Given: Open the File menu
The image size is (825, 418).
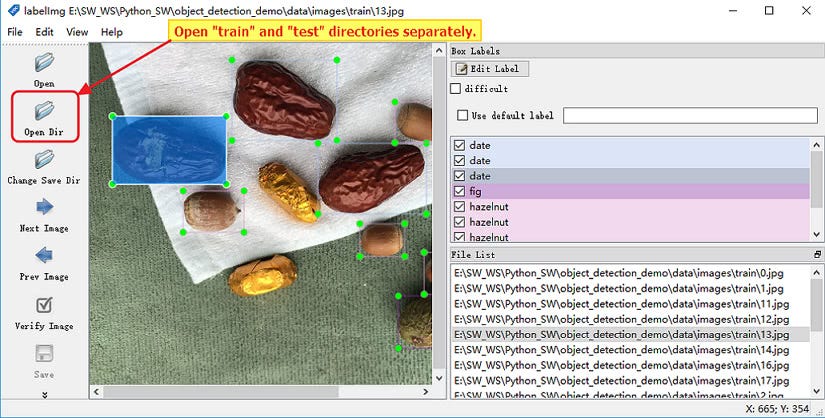Looking at the screenshot, I should 15,32.
